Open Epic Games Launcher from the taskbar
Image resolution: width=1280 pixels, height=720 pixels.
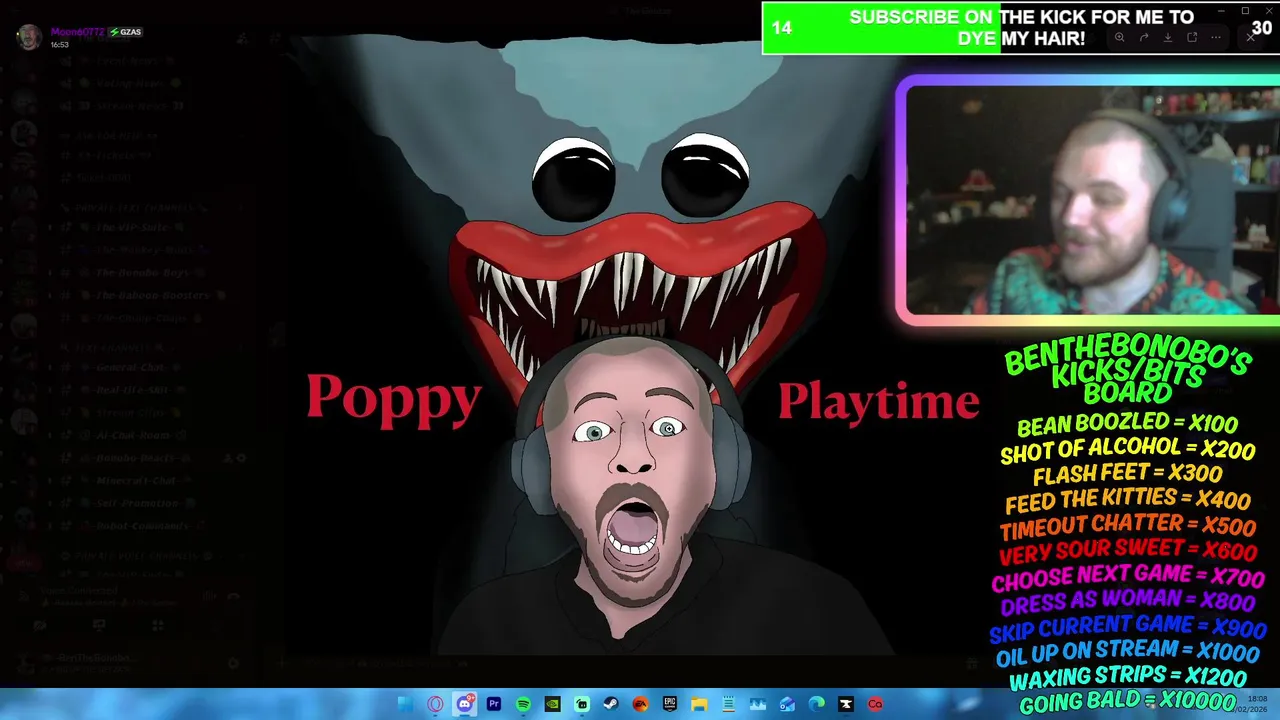pyautogui.click(x=669, y=704)
